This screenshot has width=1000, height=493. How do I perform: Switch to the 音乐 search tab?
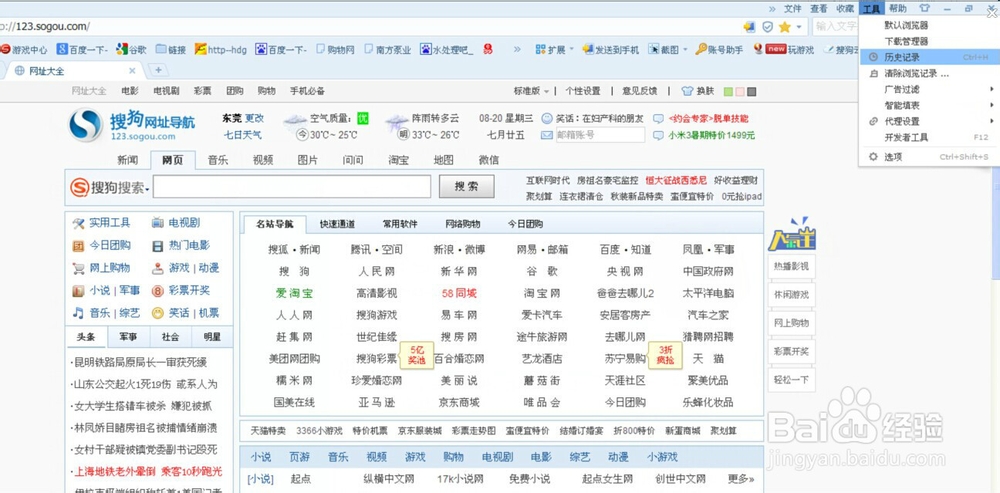[x=217, y=160]
